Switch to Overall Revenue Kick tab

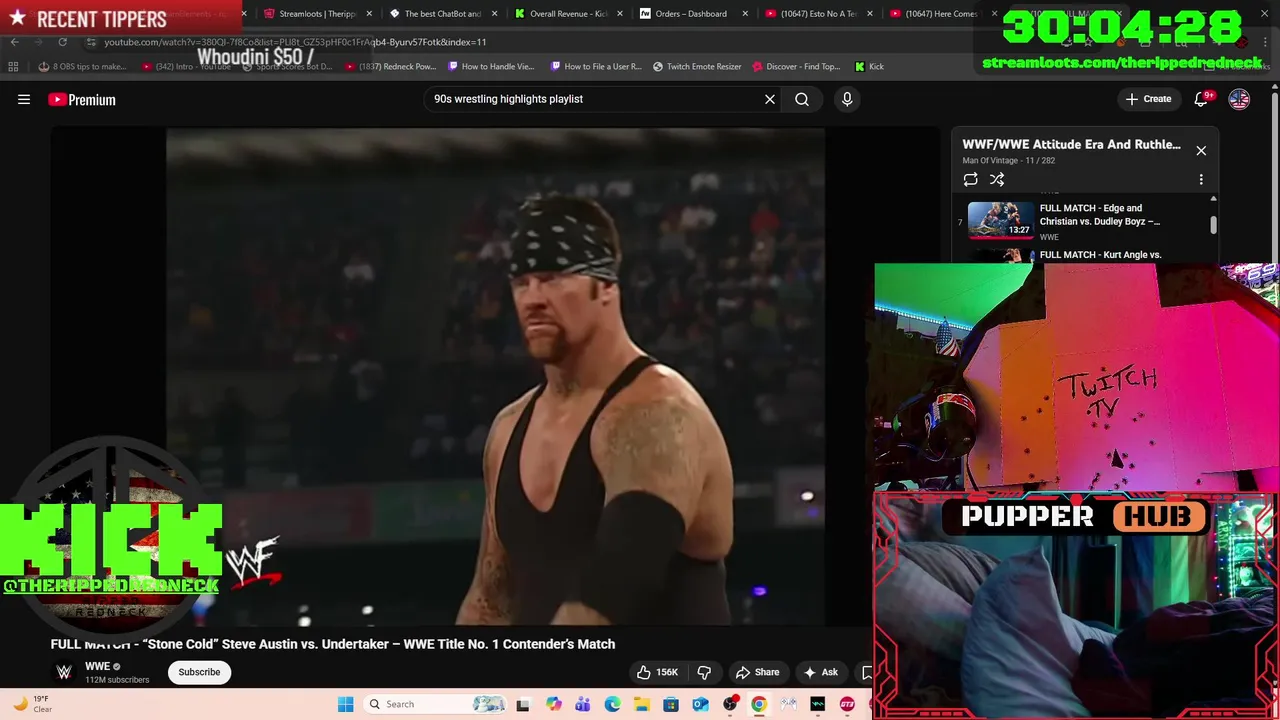[x=568, y=14]
